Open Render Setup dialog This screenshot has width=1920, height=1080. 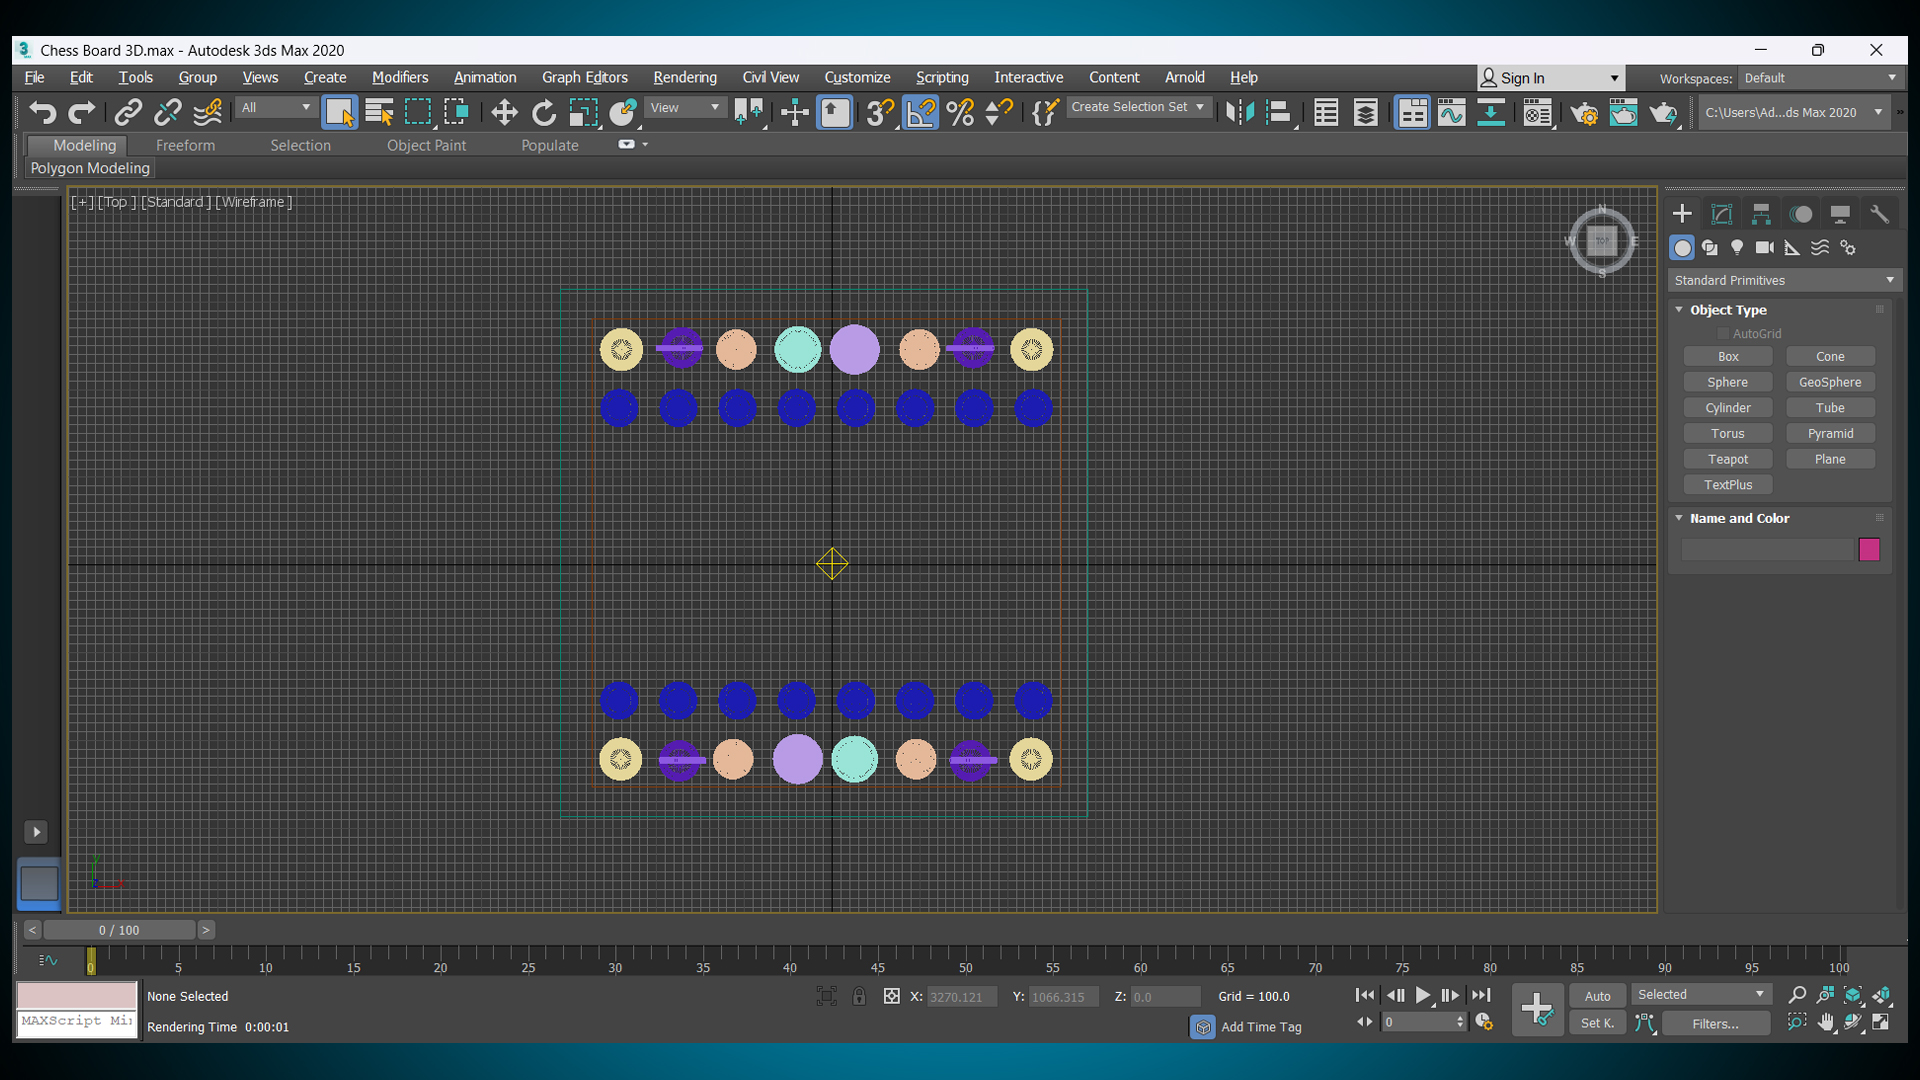click(1584, 112)
